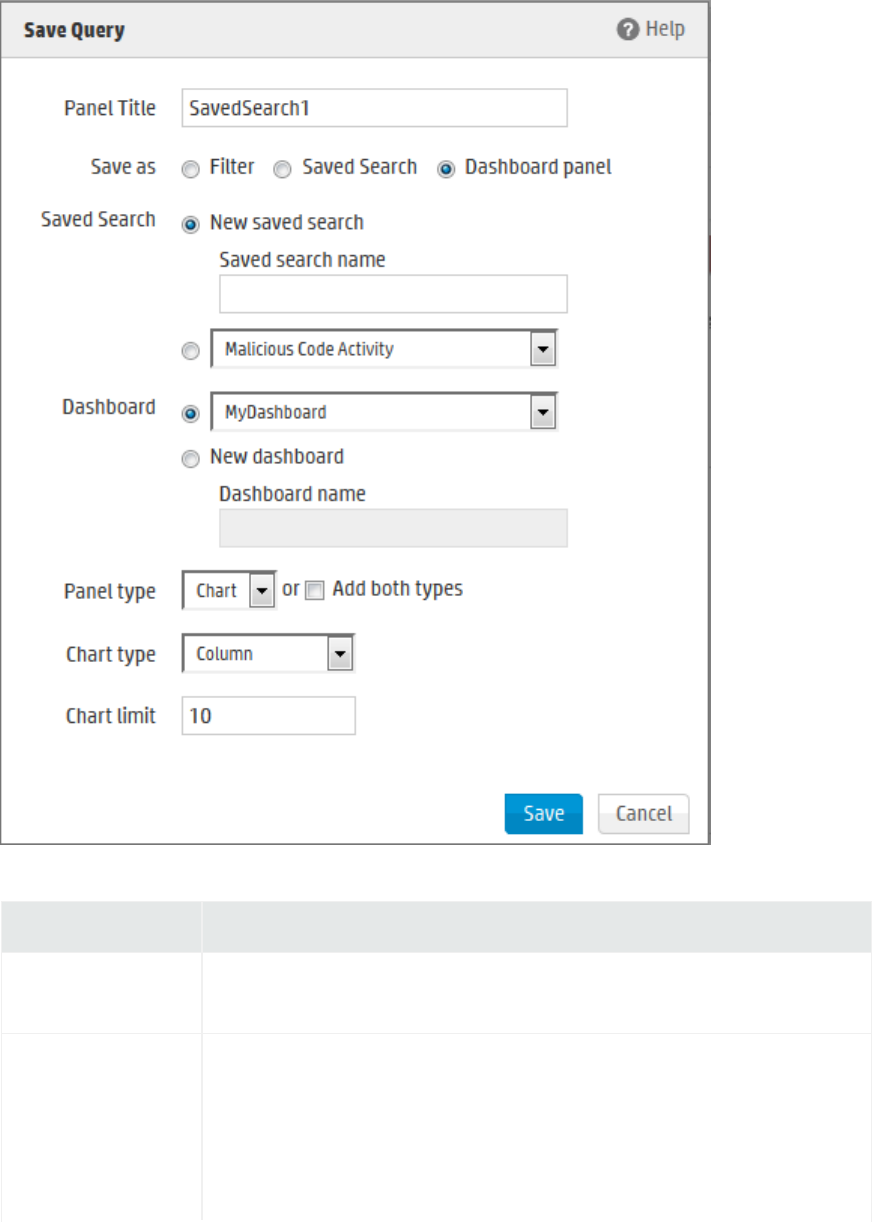872x1222 pixels.
Task: Open the Malicious Code Activity dropdown
Action: [x=541, y=350]
